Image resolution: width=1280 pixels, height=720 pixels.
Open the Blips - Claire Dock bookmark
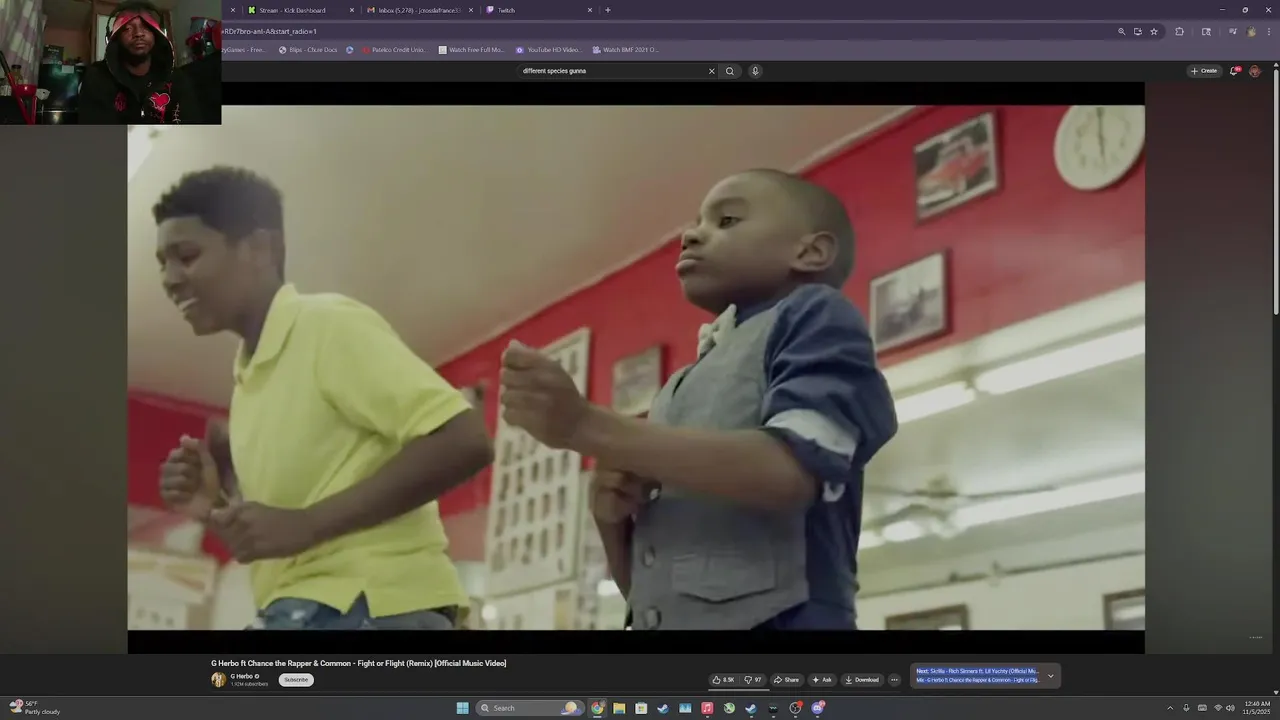point(308,50)
